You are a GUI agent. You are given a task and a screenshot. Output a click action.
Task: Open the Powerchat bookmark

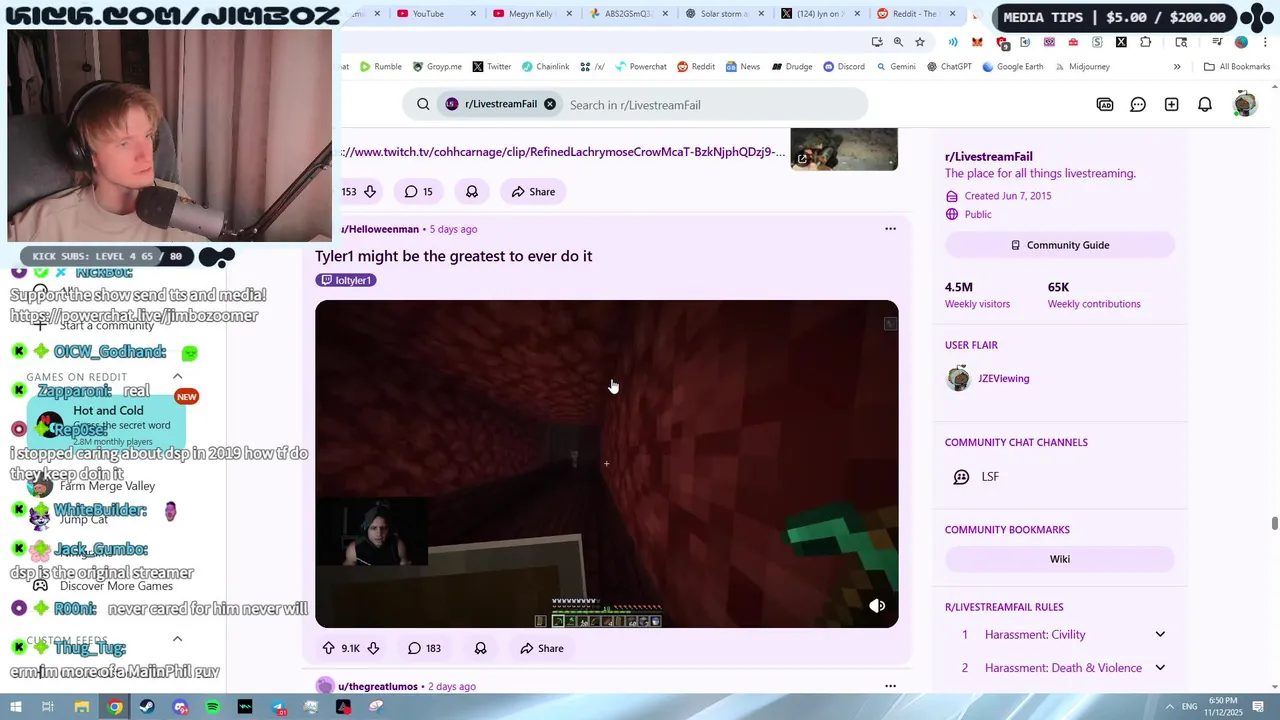640,67
